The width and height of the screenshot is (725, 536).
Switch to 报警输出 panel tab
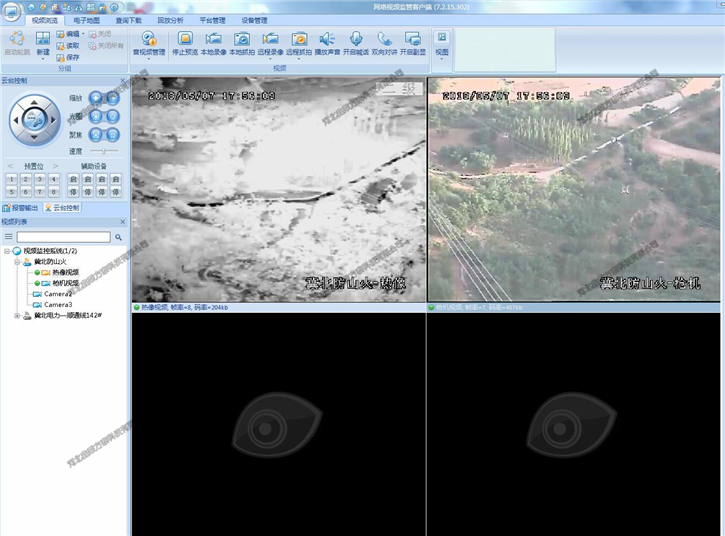pos(21,207)
